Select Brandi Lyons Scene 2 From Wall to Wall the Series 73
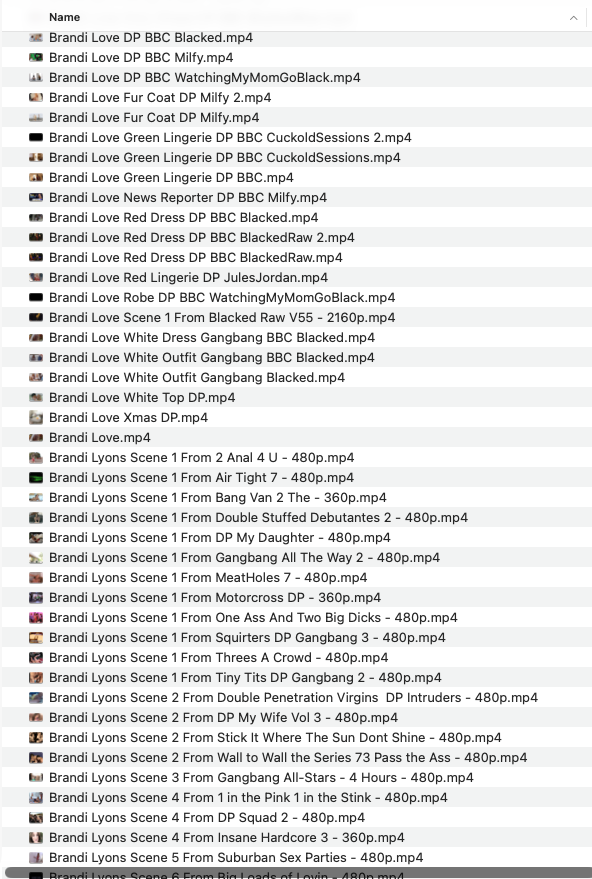Image resolution: width=592 pixels, height=879 pixels. click(288, 757)
